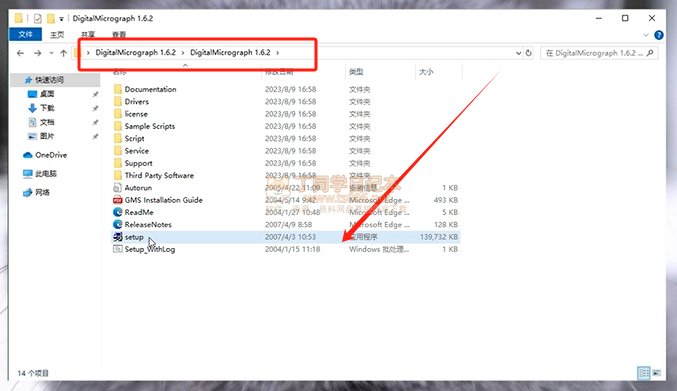This screenshot has height=391, width=677.
Task: Open 图片 Pictures in sidebar
Action: 47,136
